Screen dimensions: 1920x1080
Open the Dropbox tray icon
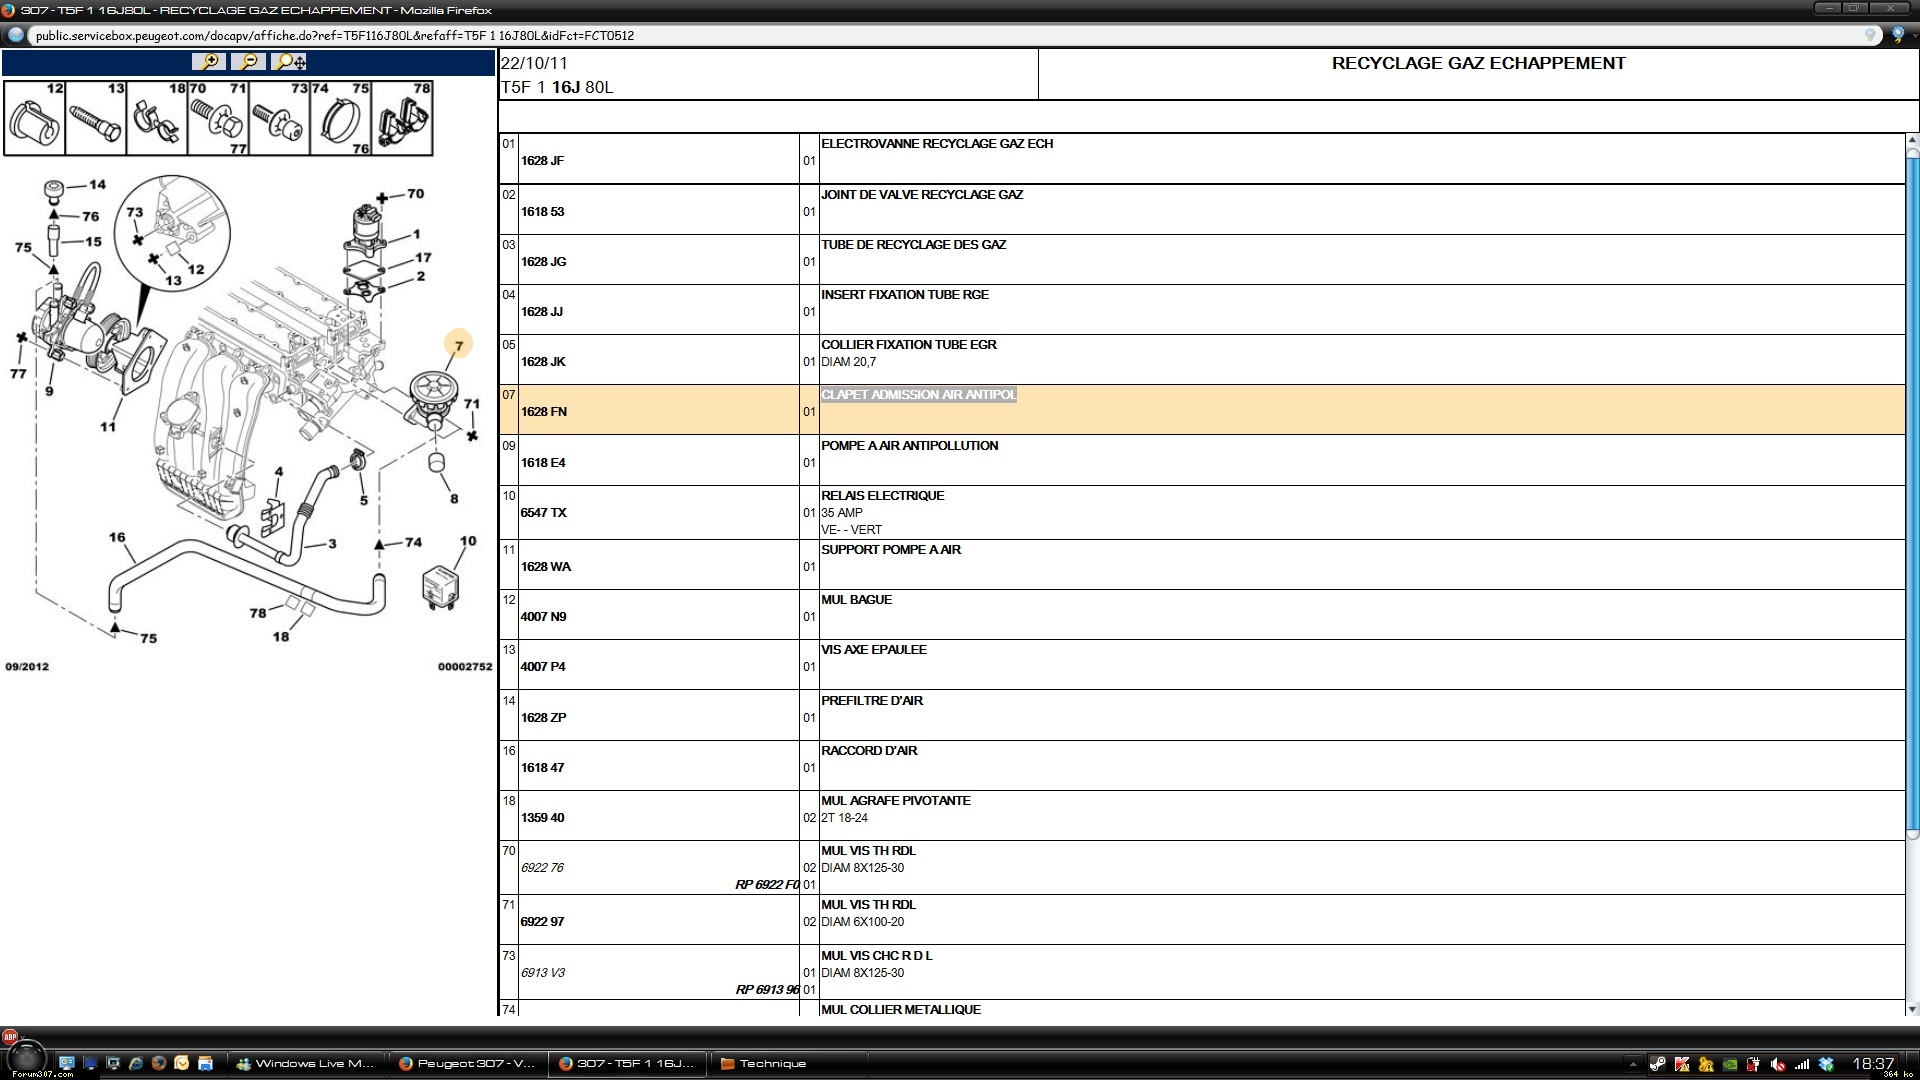coord(1826,1064)
